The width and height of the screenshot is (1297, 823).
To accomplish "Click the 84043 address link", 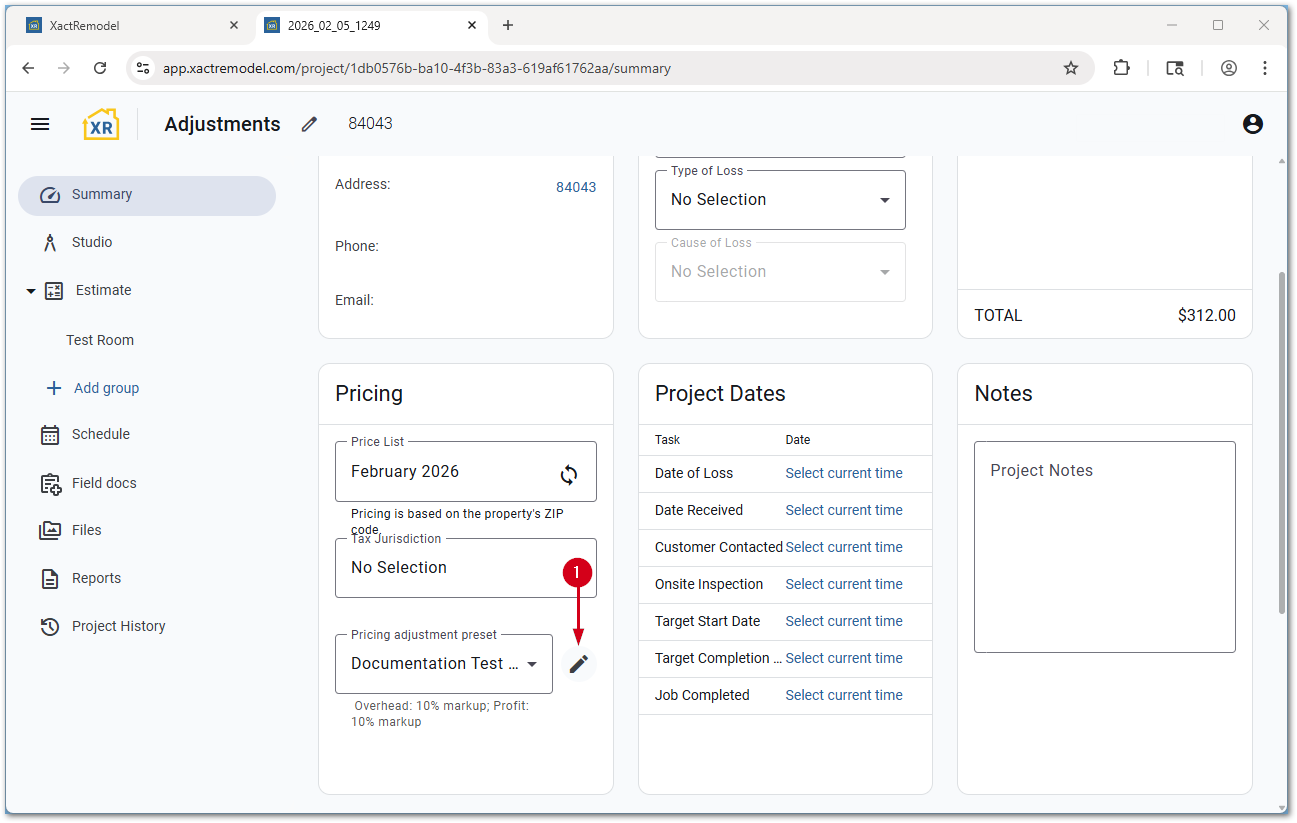I will click(576, 187).
